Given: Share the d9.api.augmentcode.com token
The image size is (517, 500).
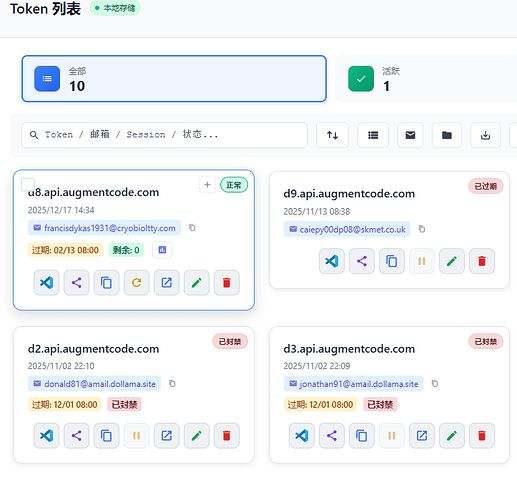Looking at the screenshot, I should (x=362, y=261).
